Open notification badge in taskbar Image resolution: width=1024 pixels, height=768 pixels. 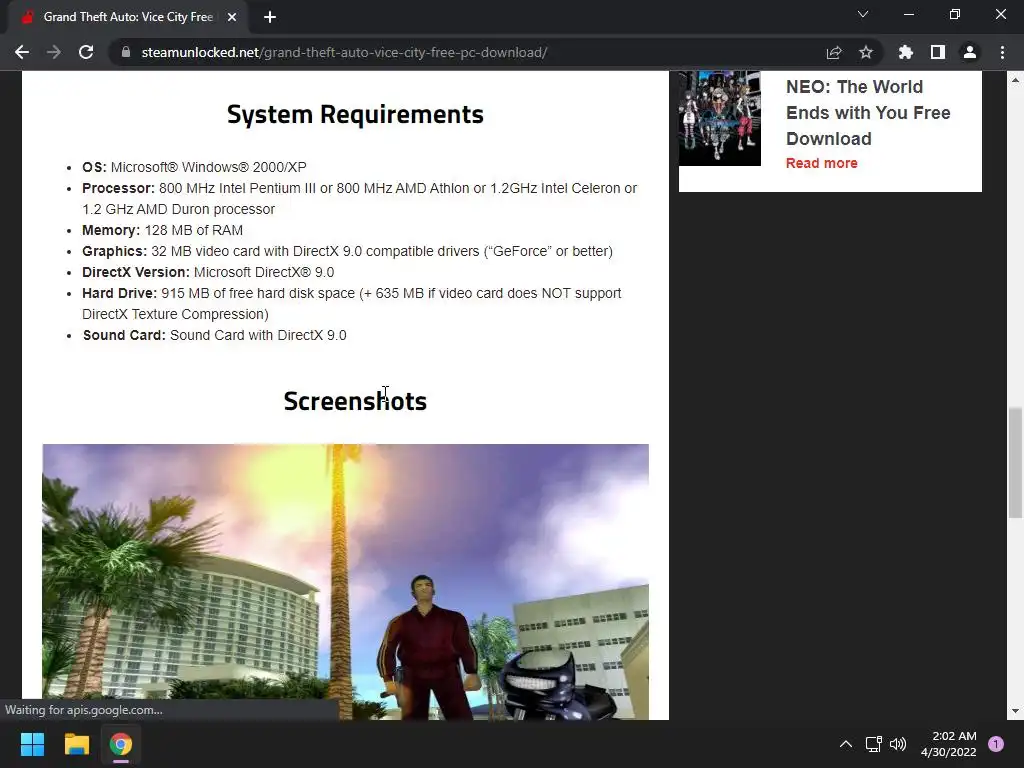(x=996, y=744)
